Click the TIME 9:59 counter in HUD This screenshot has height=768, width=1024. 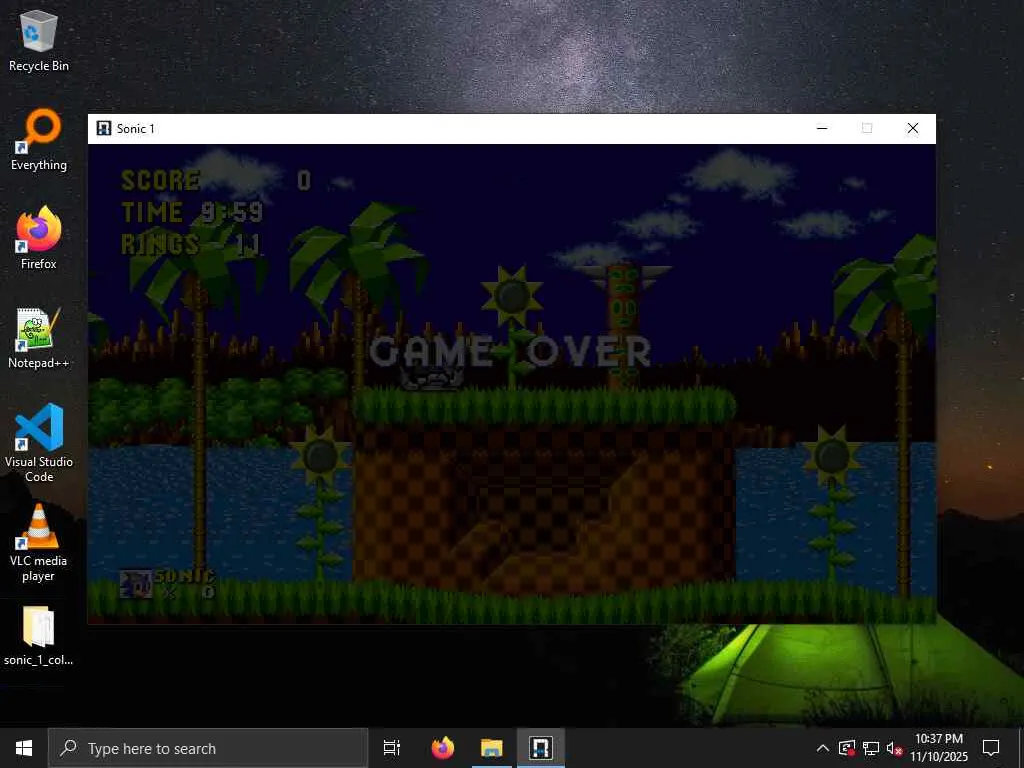point(192,212)
